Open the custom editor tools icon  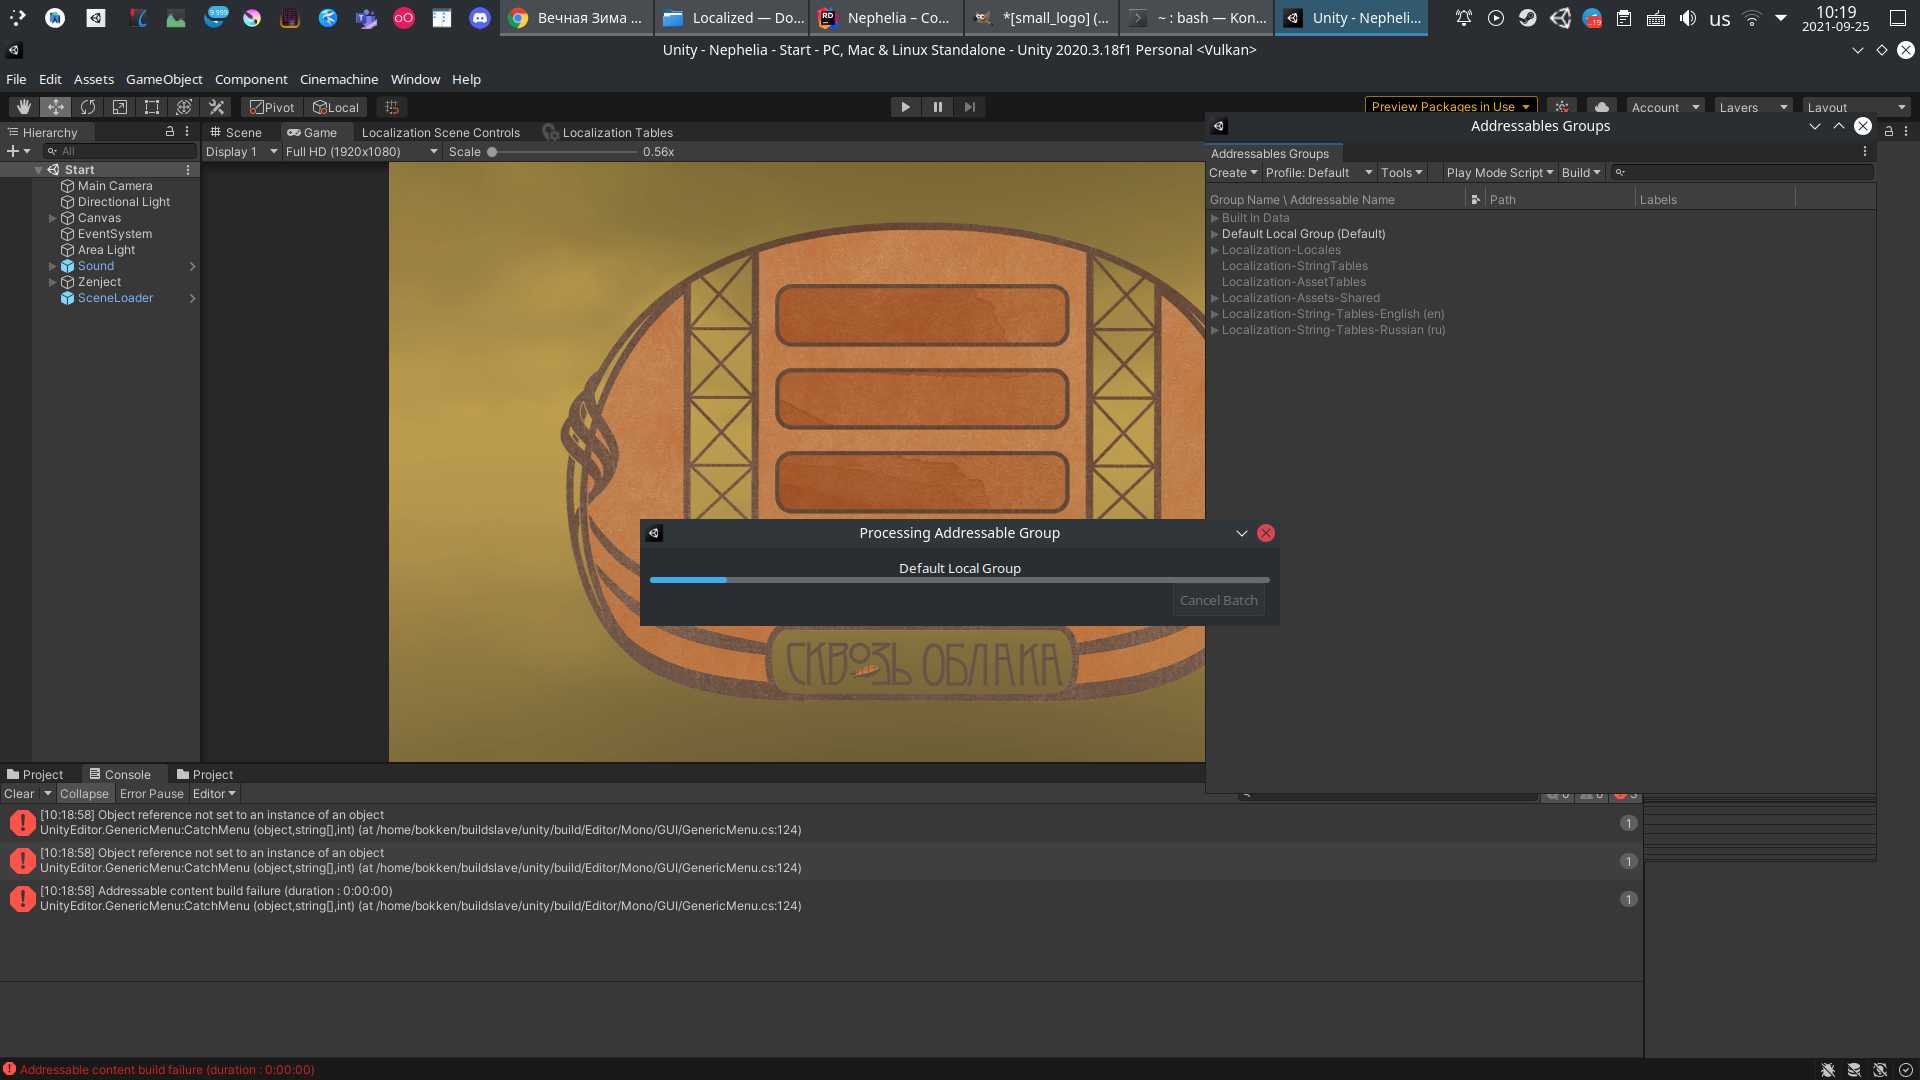[x=216, y=107]
